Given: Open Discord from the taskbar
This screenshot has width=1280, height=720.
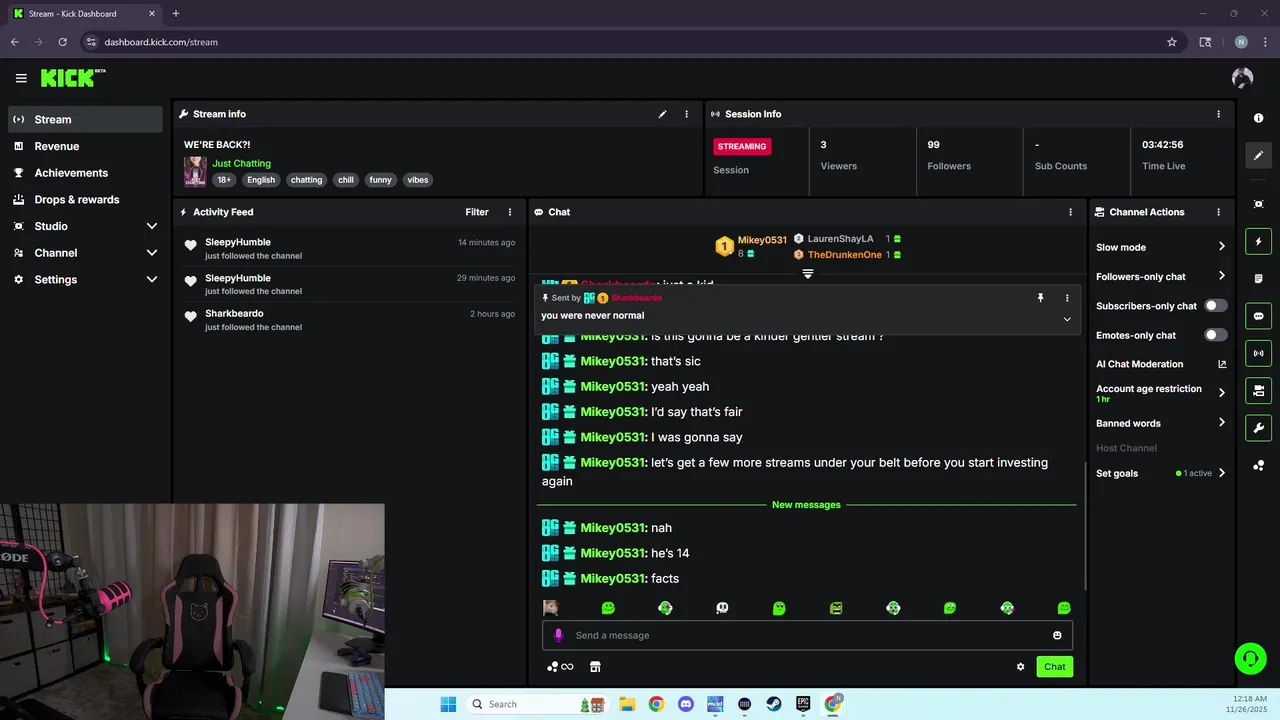Looking at the screenshot, I should [685, 704].
